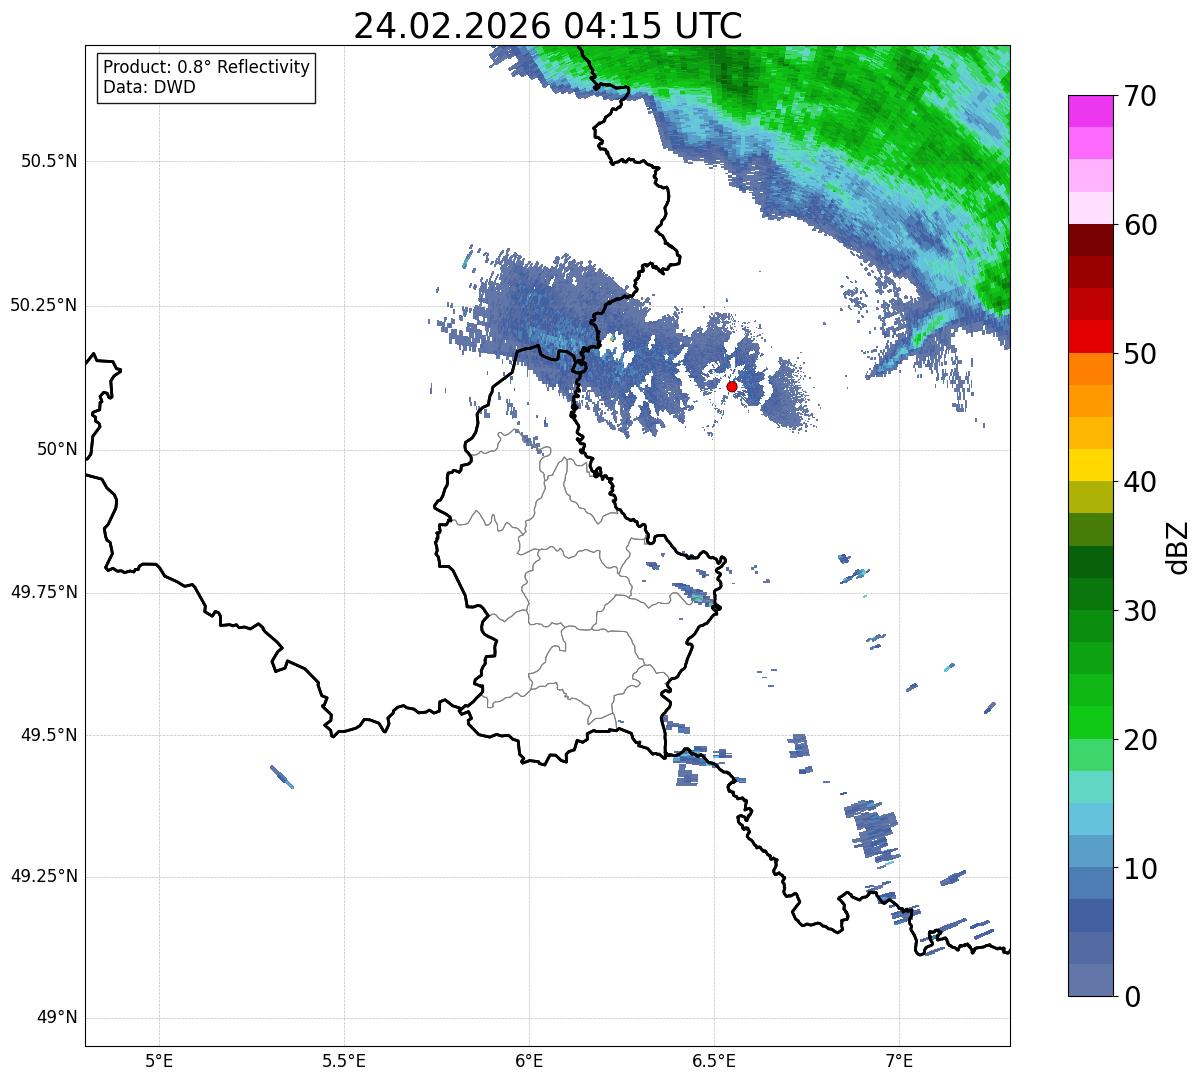
Task: Click the 50°N latitude label
Action: [57, 450]
